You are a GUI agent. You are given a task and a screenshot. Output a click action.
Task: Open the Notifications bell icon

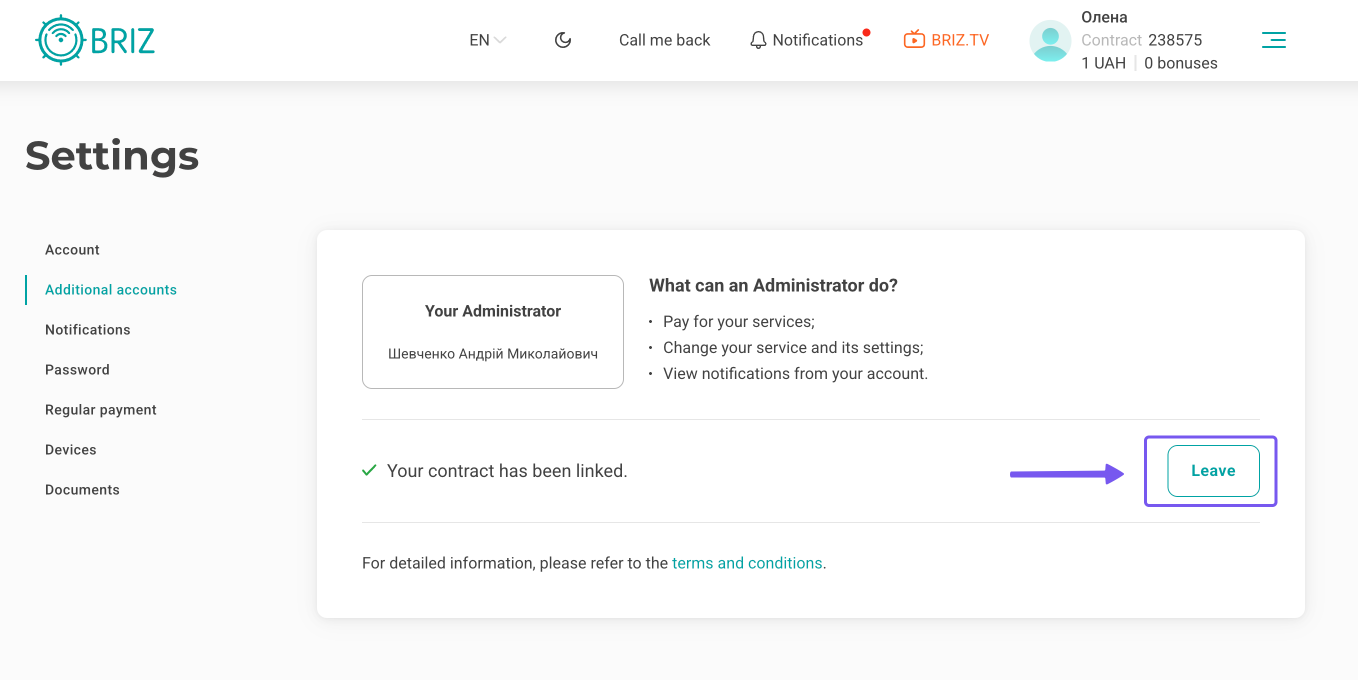(x=759, y=40)
